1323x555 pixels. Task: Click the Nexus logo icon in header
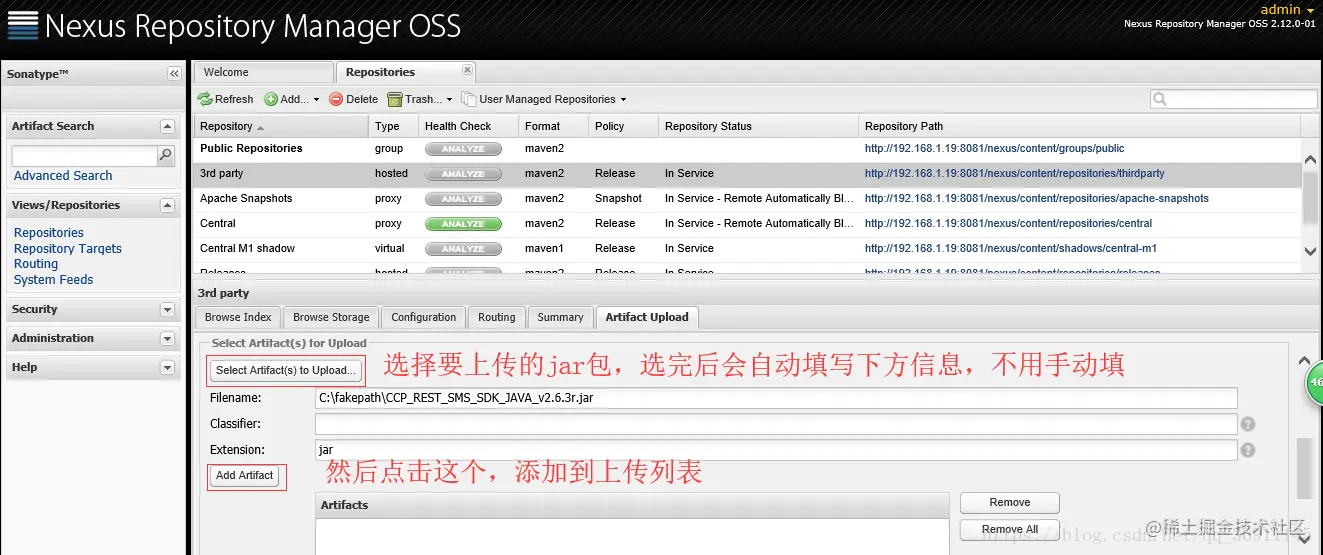[22, 24]
